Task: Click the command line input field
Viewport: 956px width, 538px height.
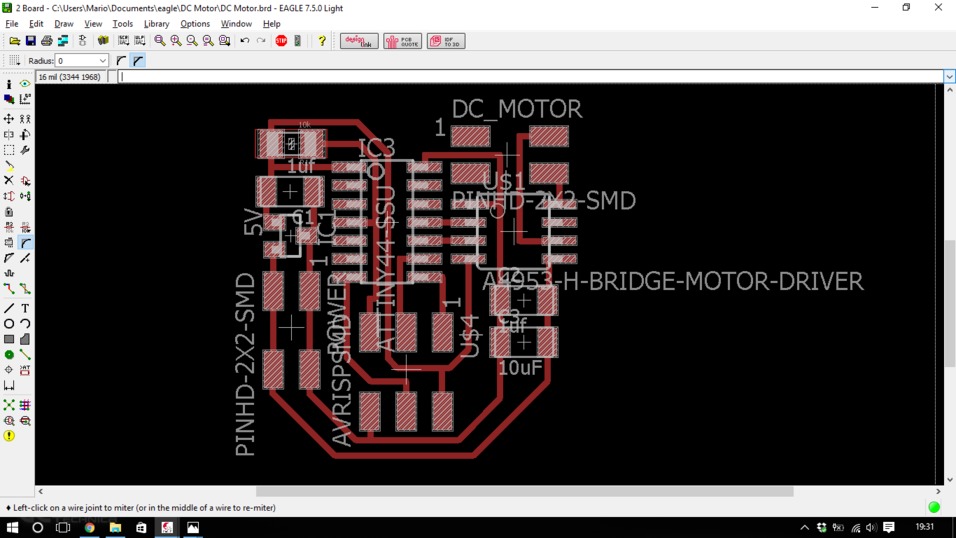Action: (530, 77)
